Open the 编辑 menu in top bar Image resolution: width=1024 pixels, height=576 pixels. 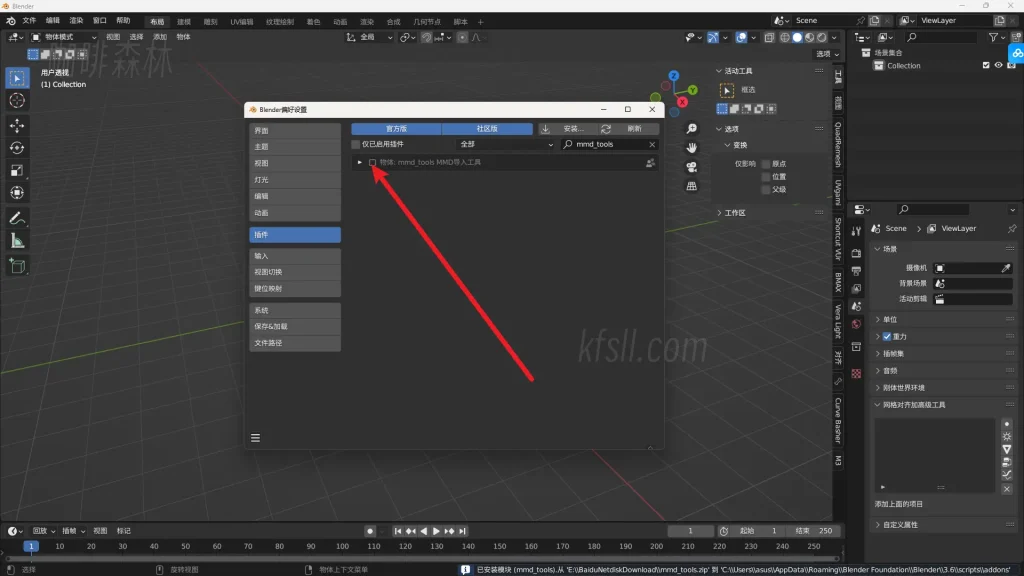tap(53, 20)
